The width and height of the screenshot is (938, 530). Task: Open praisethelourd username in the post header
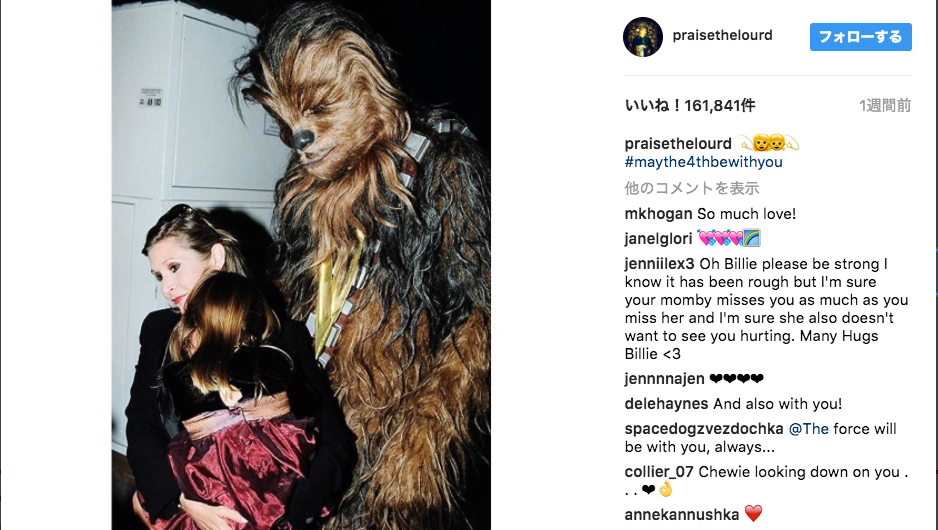722,35
